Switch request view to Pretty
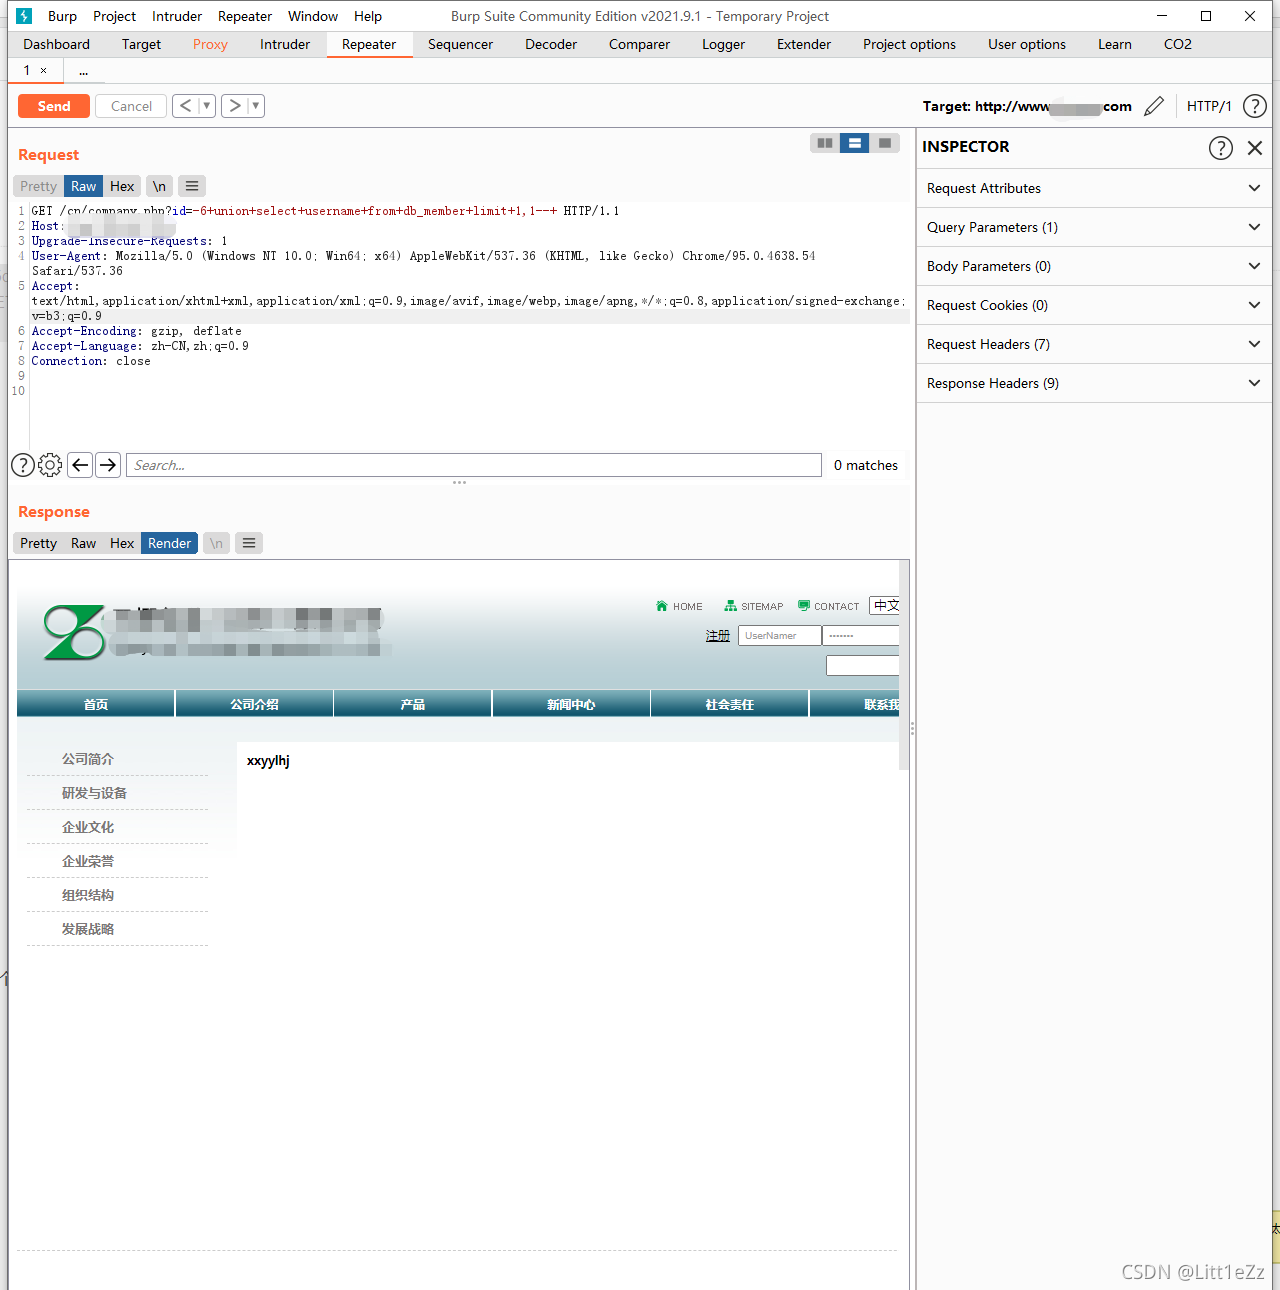Image resolution: width=1280 pixels, height=1290 pixels. pos(38,186)
